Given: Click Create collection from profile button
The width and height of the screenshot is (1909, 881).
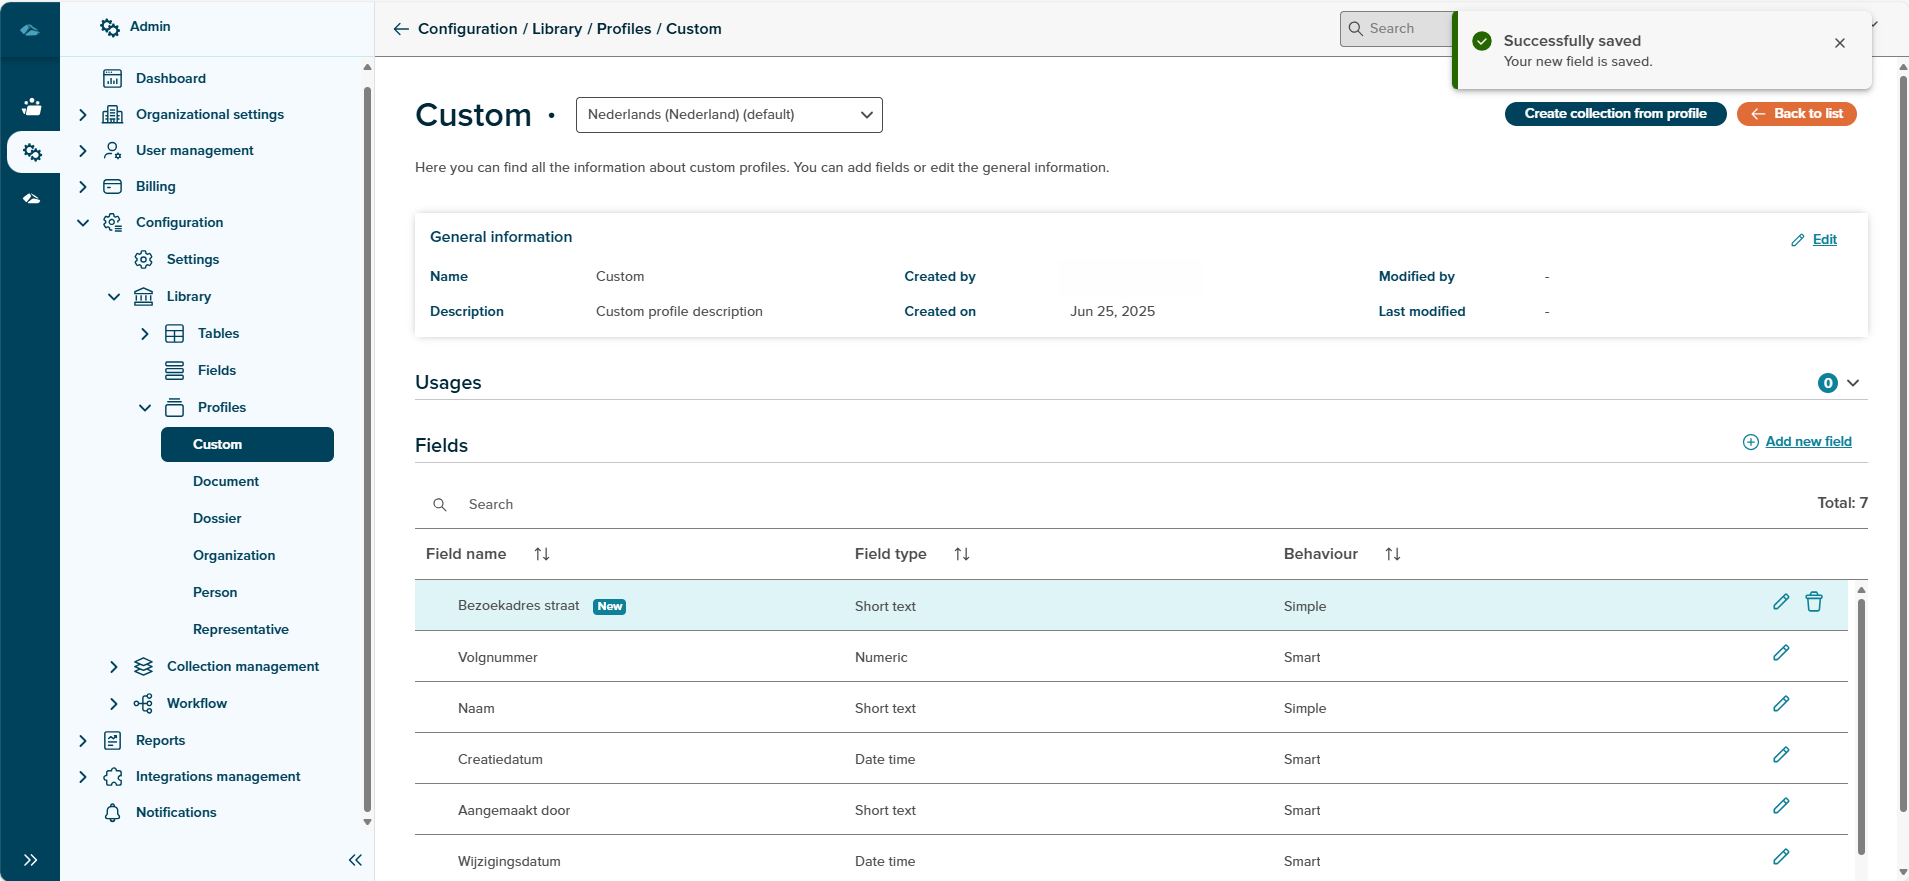Looking at the screenshot, I should click(1615, 114).
